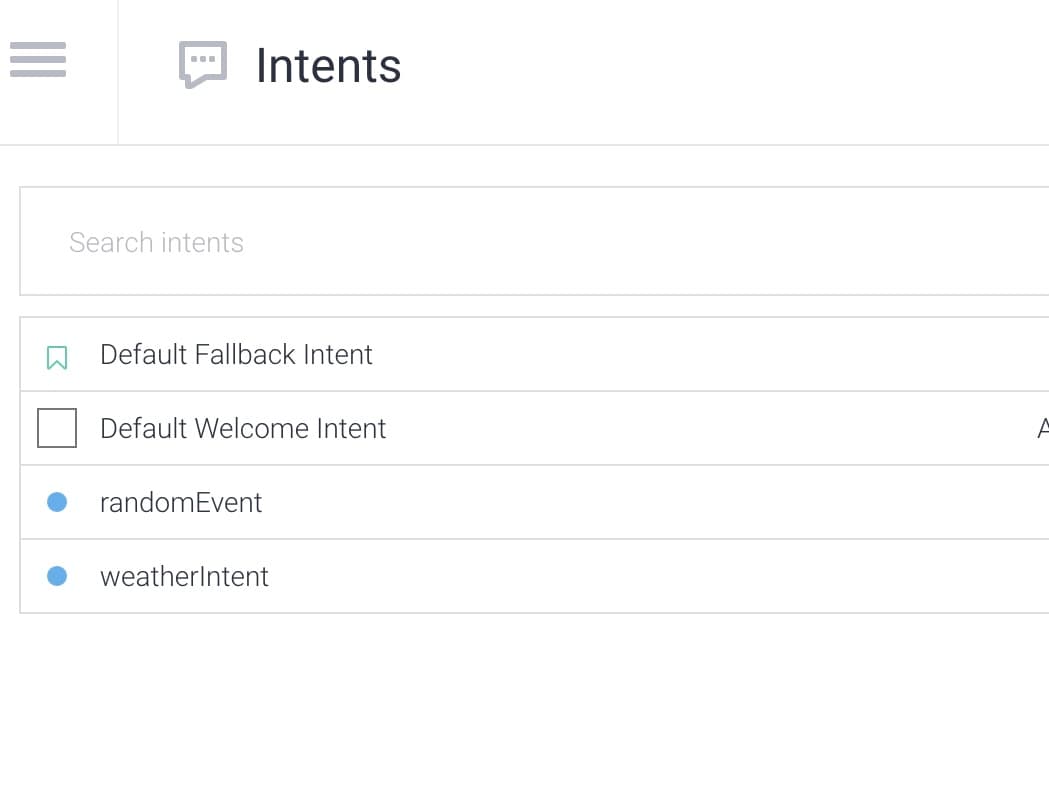Viewport: 1049px width, 790px height.
Task: Click the cut-off 'A' label in Welcome row
Action: 1043,428
